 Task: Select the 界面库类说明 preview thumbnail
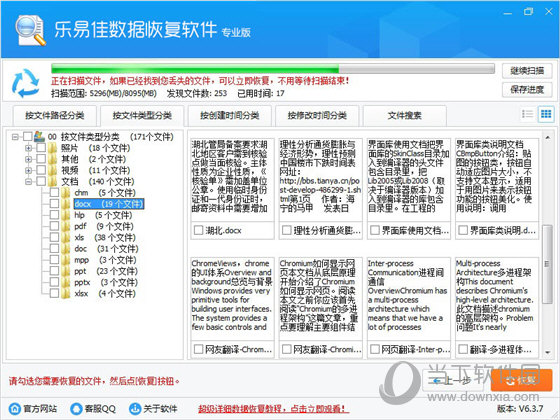pyautogui.click(x=497, y=180)
